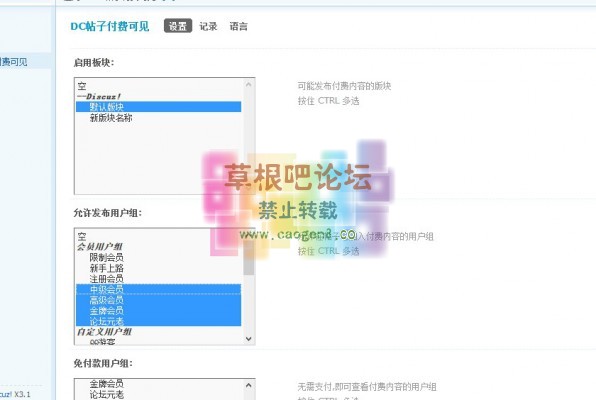Select 新手上路 user group

[x=159, y=268]
